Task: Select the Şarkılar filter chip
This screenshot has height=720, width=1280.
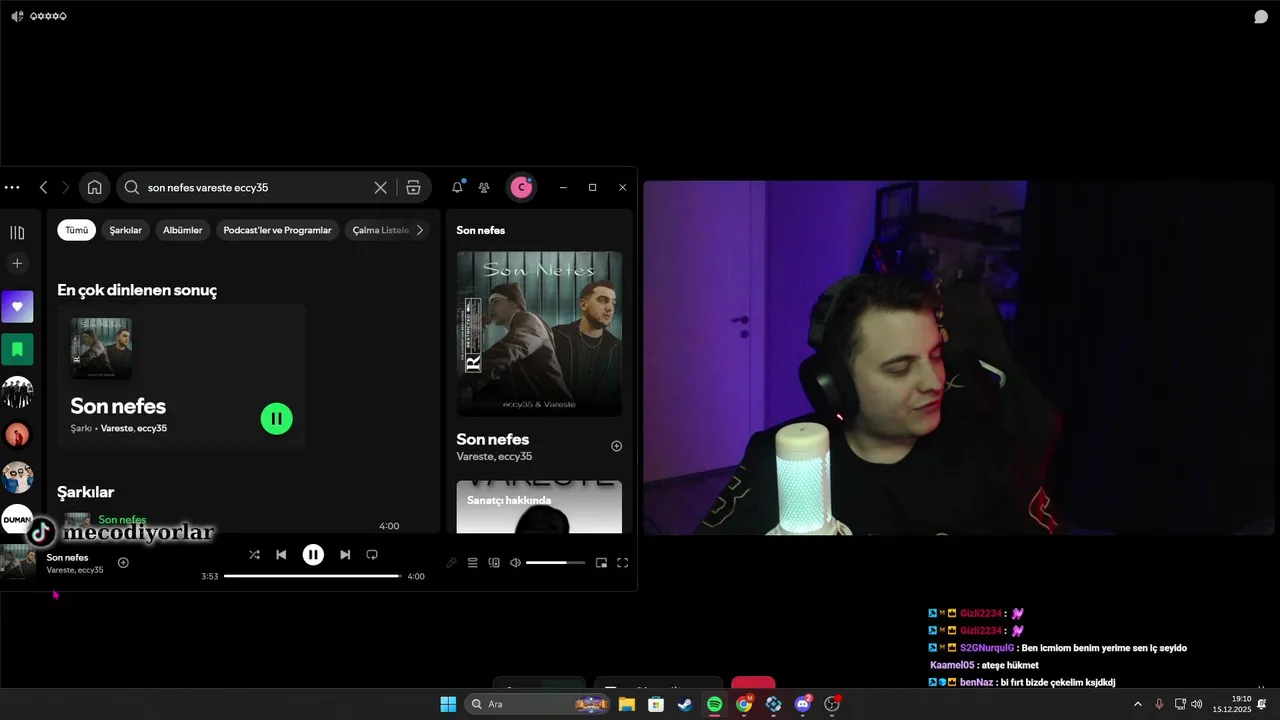Action: pyautogui.click(x=125, y=230)
